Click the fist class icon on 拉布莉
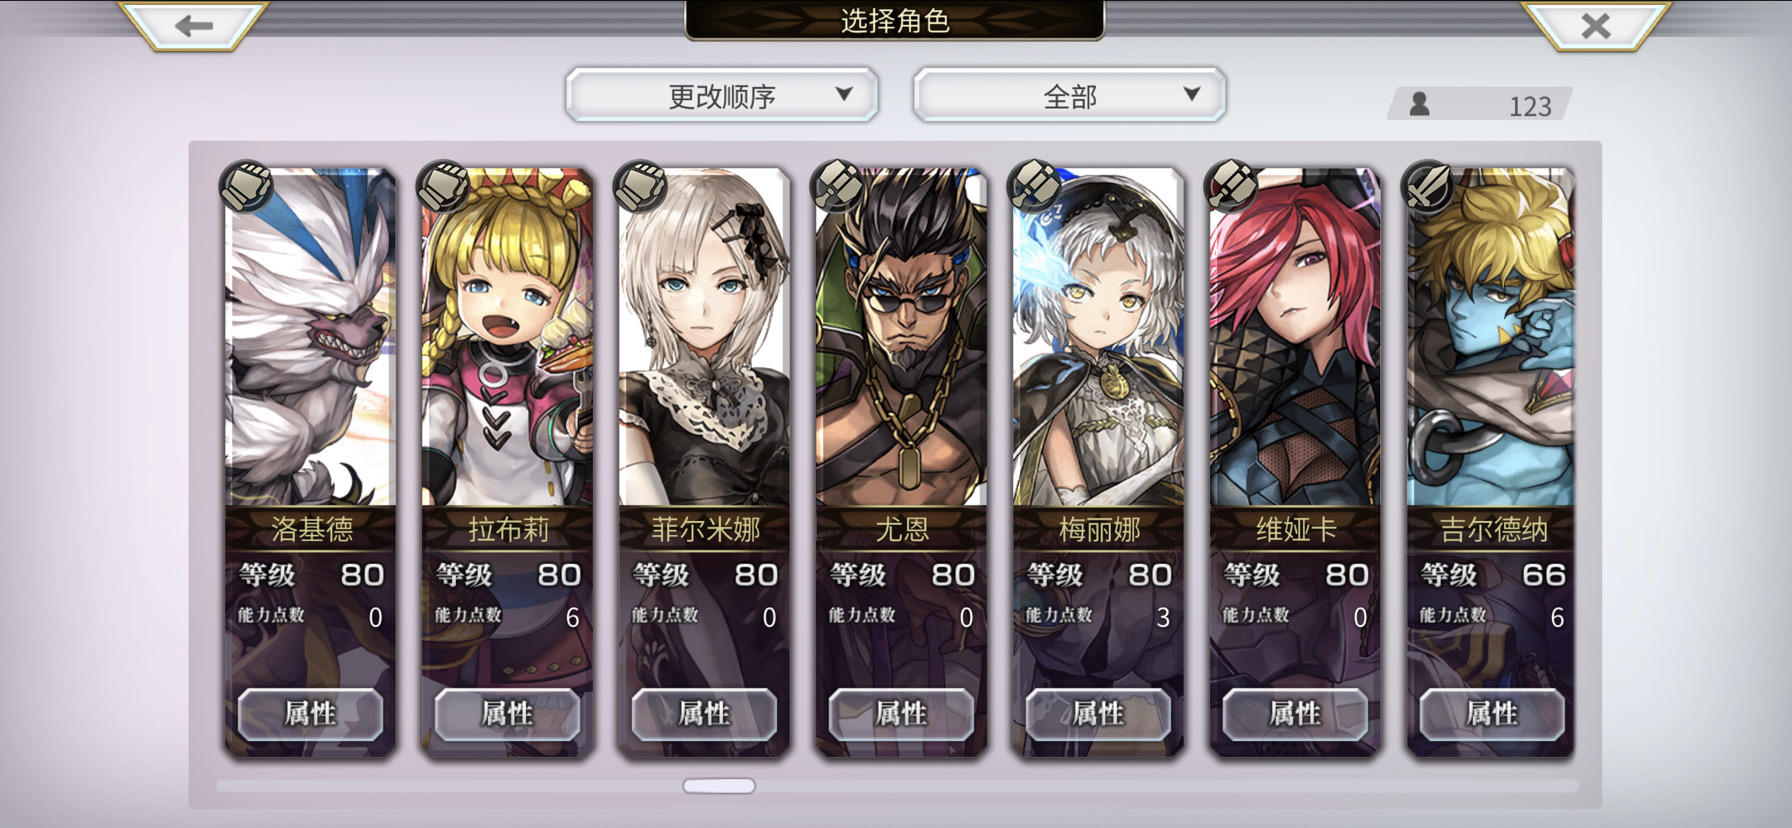 point(443,186)
